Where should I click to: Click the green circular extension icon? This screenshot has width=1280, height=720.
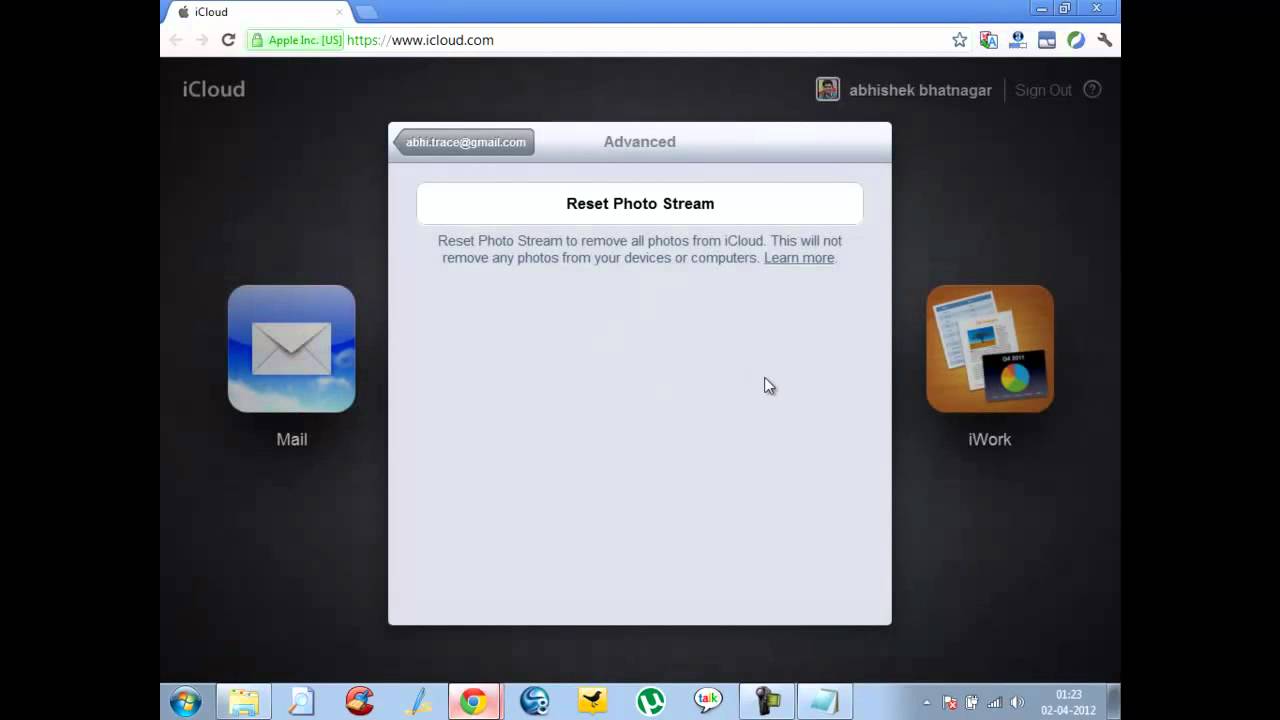[x=1076, y=40]
